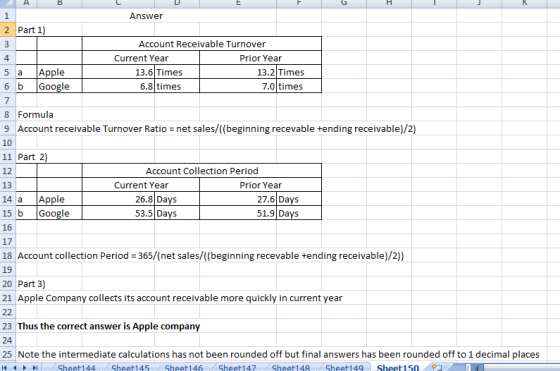Select the 6.8 value cell
This screenshot has height=371, width=560.
pos(118,86)
